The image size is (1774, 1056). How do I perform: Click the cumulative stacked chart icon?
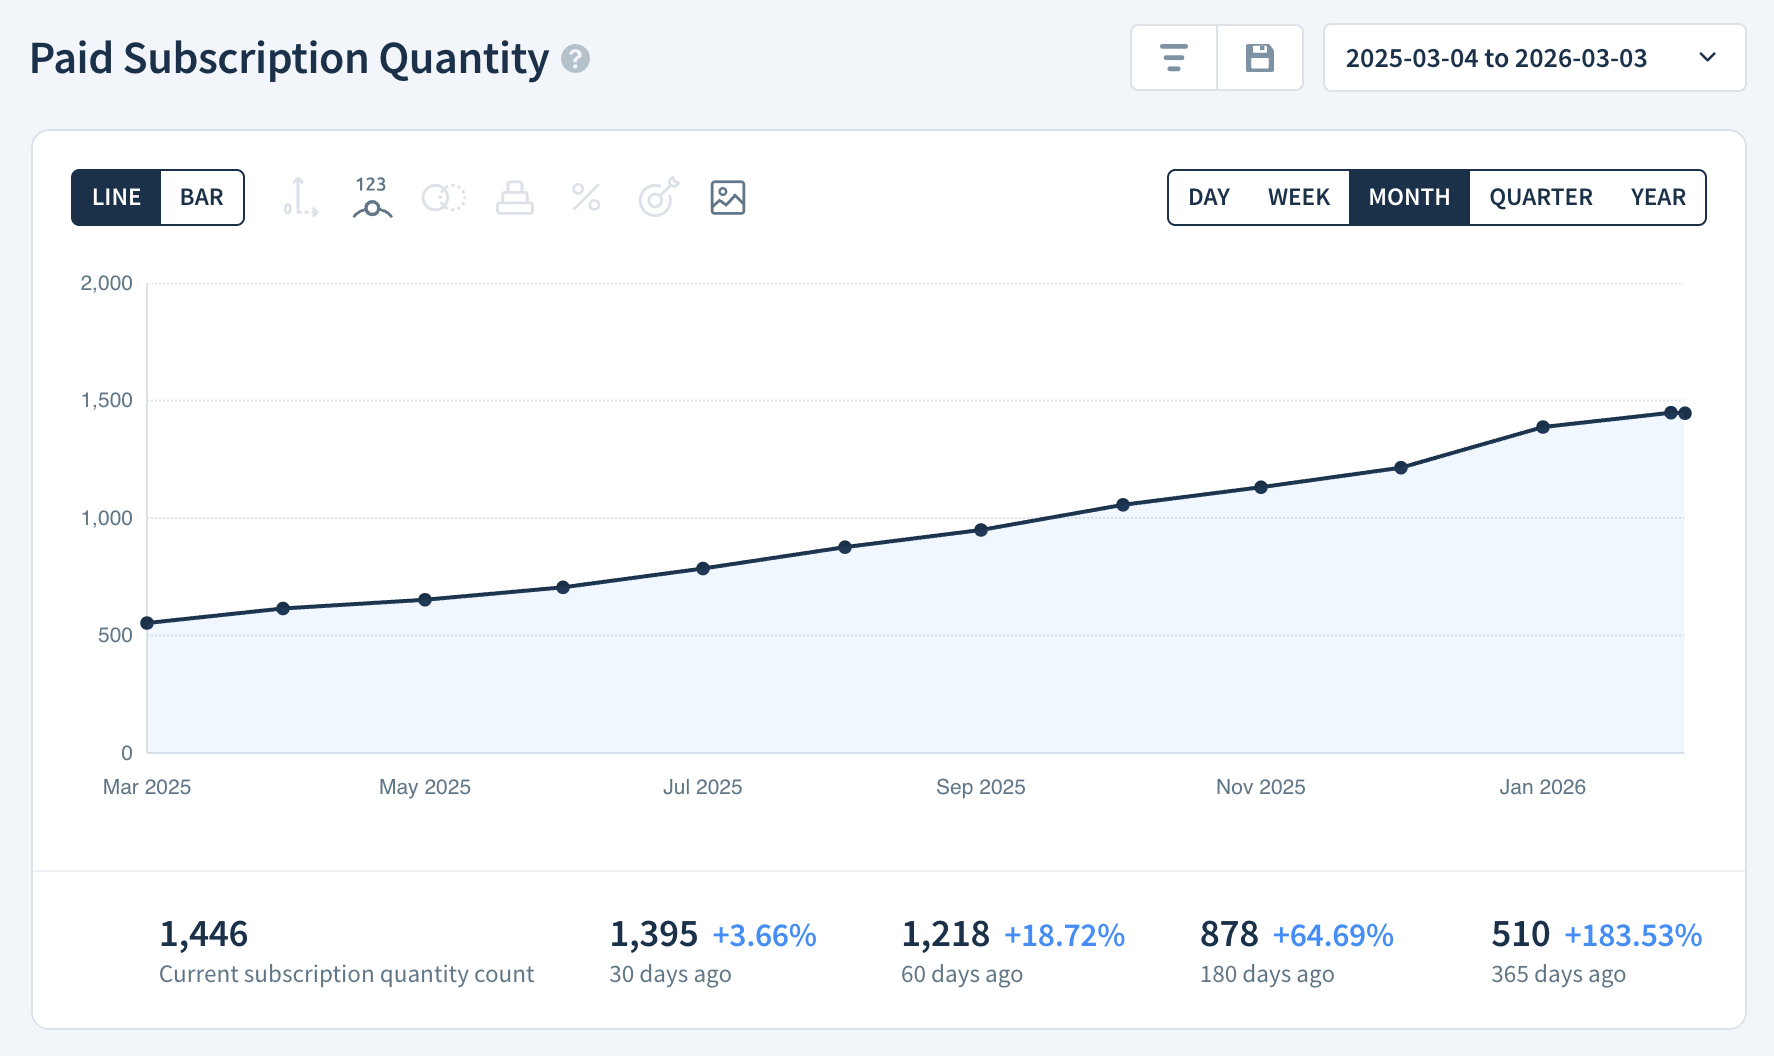tap(515, 197)
